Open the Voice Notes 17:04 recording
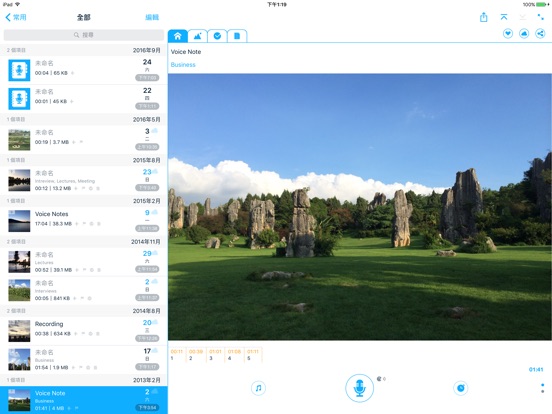552x414 pixels. coord(84,220)
